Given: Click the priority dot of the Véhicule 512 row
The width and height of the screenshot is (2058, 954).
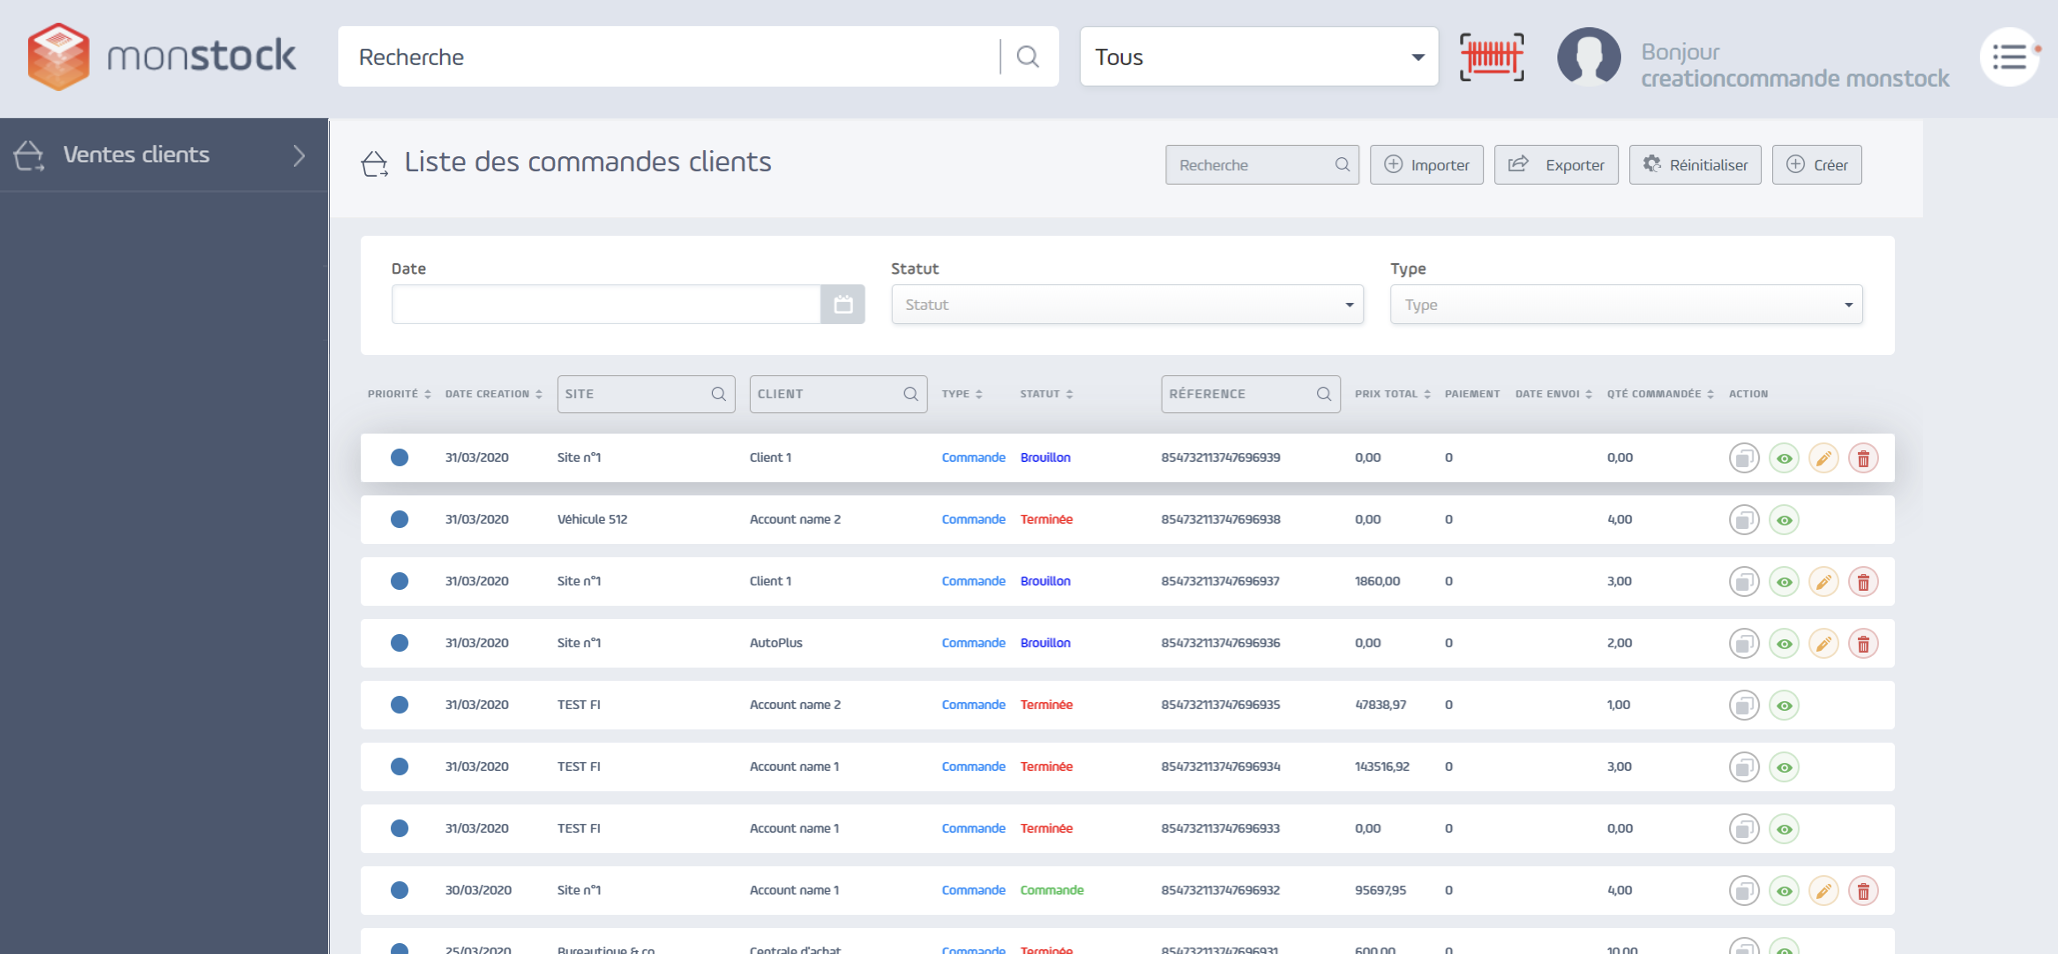Looking at the screenshot, I should click(x=399, y=519).
